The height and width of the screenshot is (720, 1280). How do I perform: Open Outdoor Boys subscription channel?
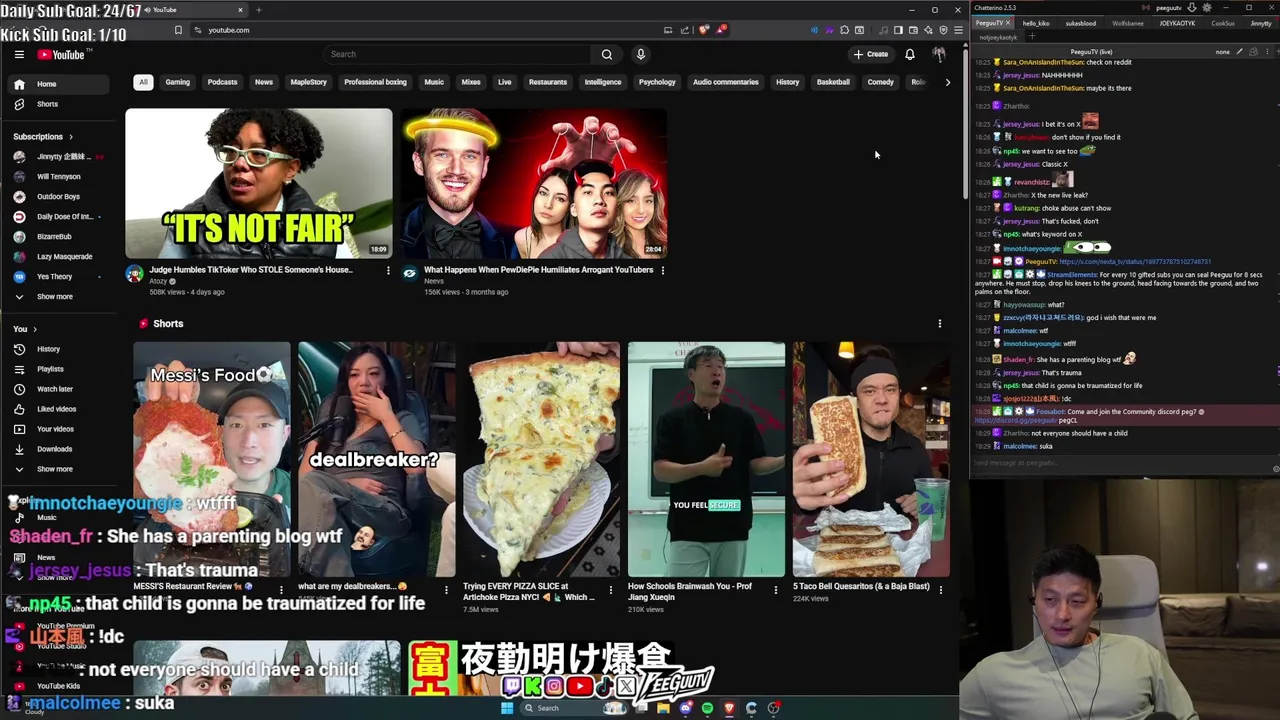[58, 197]
